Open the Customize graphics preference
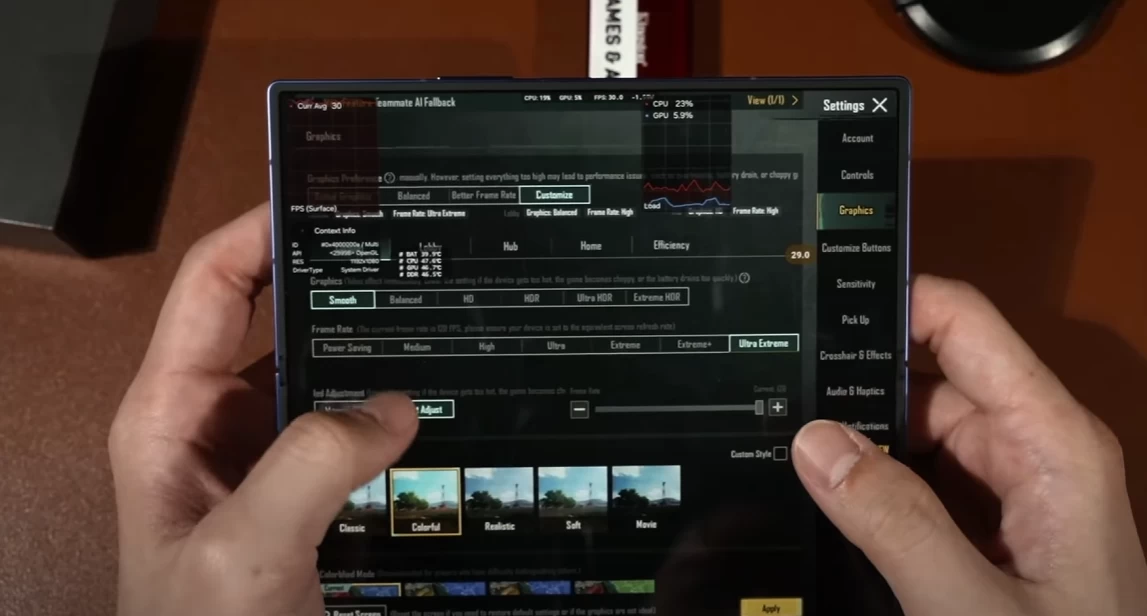This screenshot has width=1147, height=616. [554, 195]
